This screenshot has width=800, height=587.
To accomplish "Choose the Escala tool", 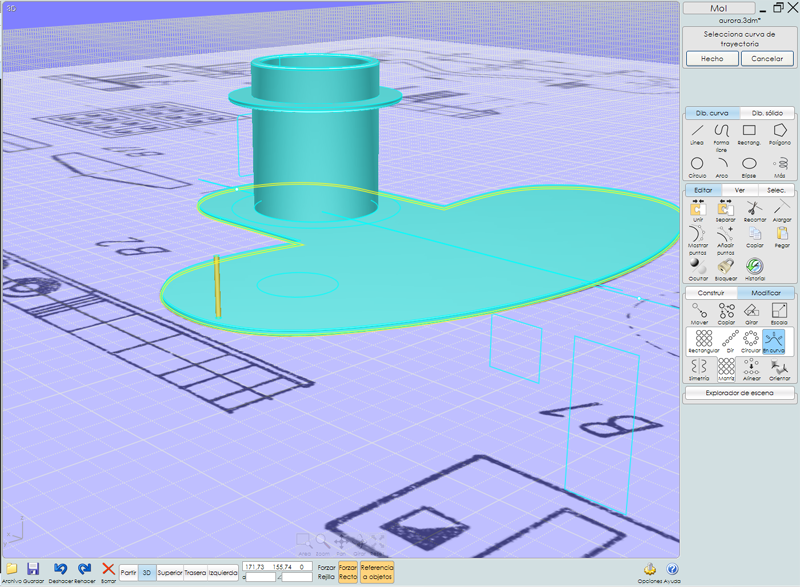I will tap(779, 313).
